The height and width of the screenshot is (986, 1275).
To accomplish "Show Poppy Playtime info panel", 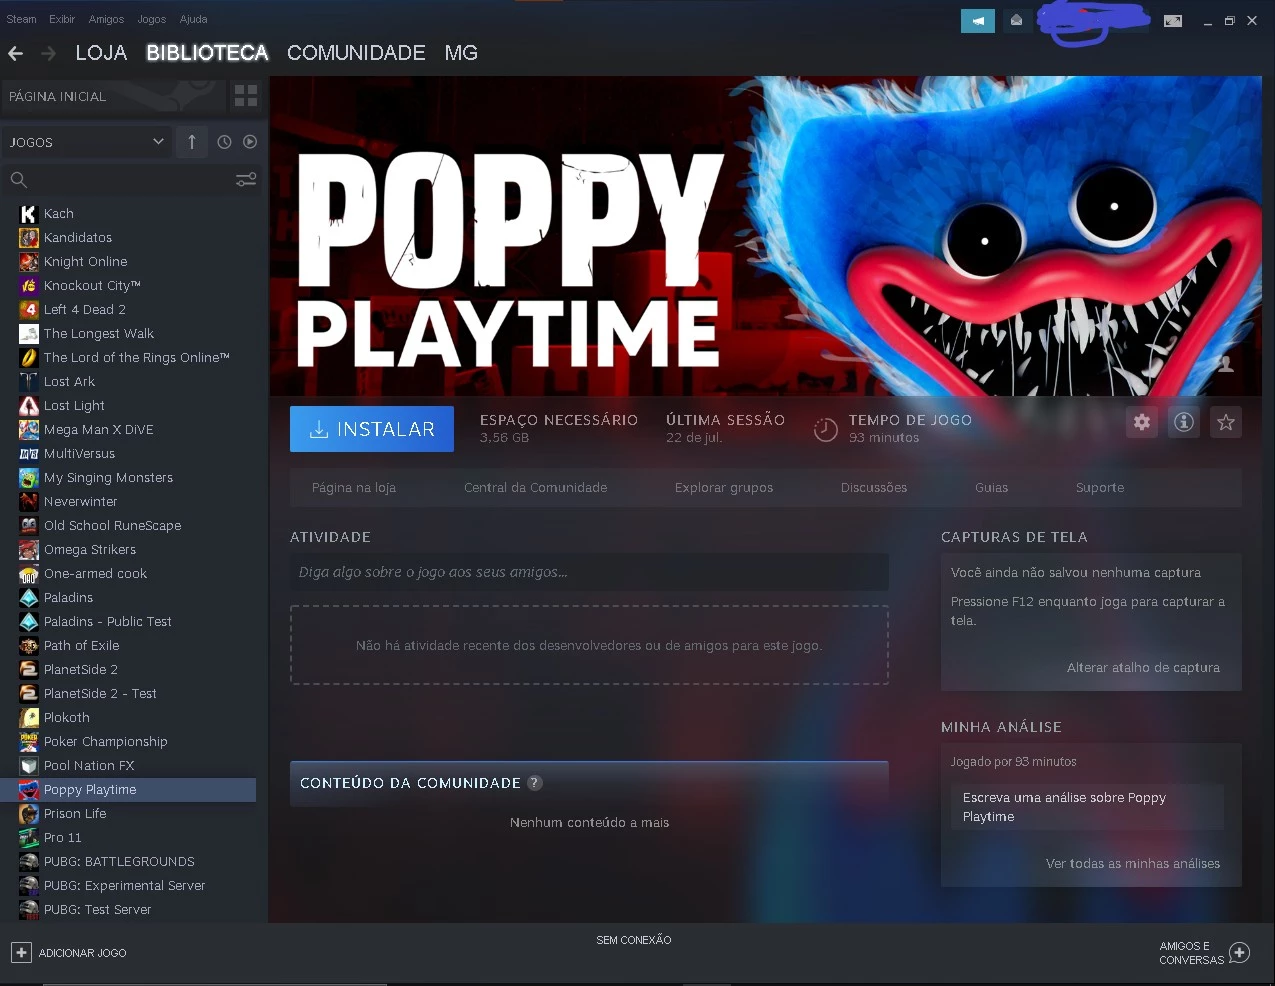I will [x=1184, y=422].
